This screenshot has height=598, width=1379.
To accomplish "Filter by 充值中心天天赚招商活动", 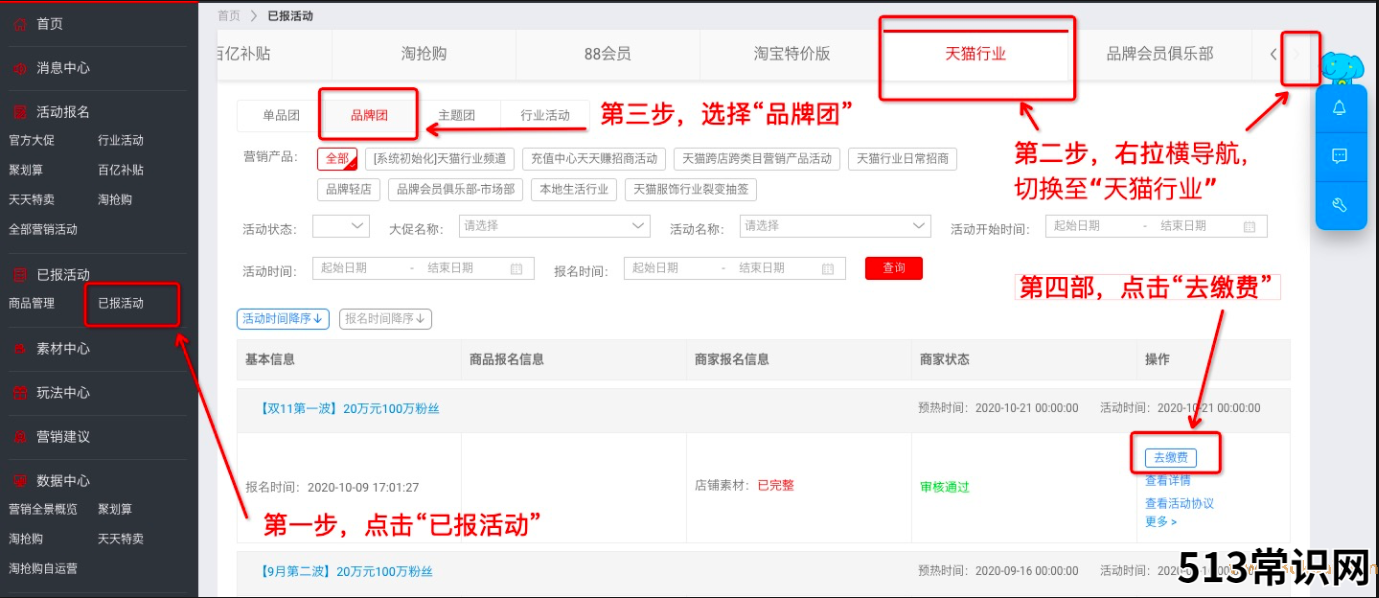I will 594,158.
